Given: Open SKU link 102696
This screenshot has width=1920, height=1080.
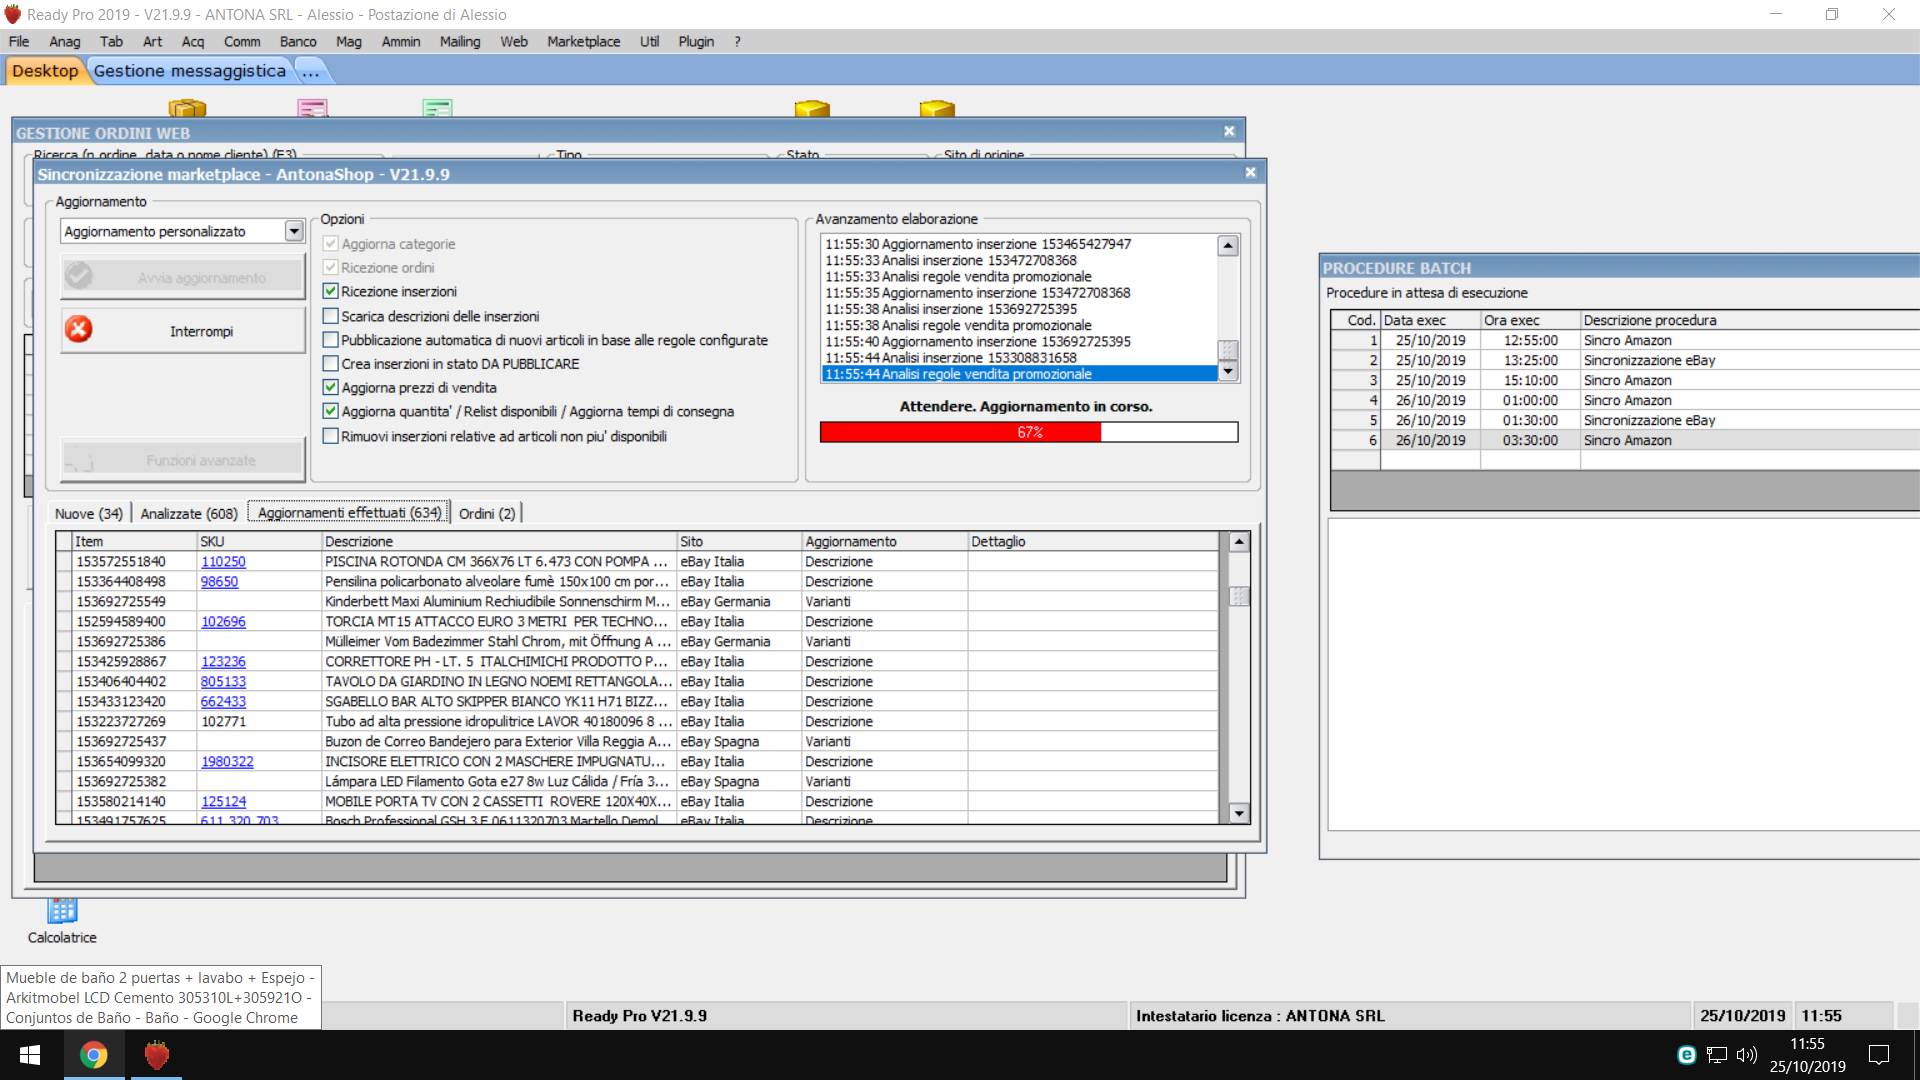Looking at the screenshot, I should (x=223, y=621).
